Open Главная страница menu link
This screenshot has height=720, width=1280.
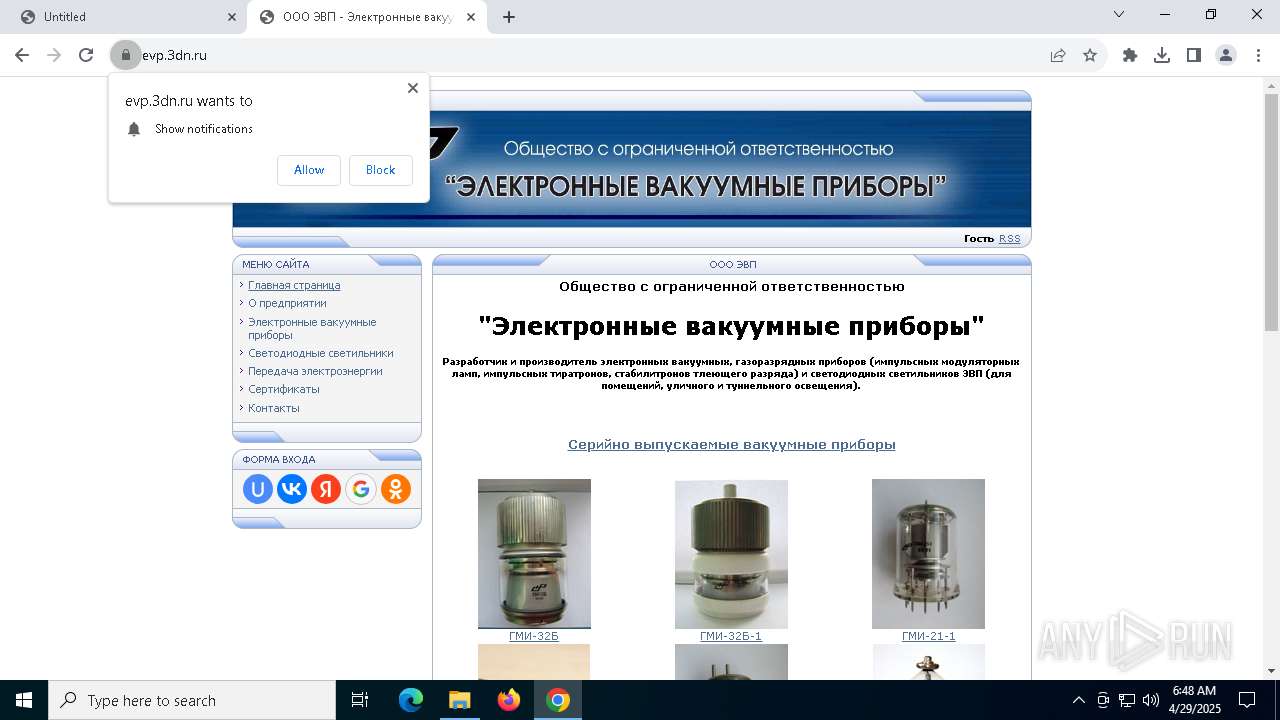point(294,285)
